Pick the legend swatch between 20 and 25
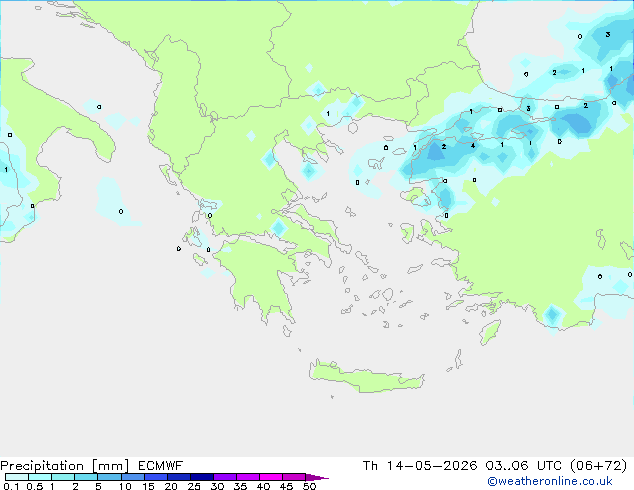Image resolution: width=634 pixels, height=490 pixels. click(178, 477)
